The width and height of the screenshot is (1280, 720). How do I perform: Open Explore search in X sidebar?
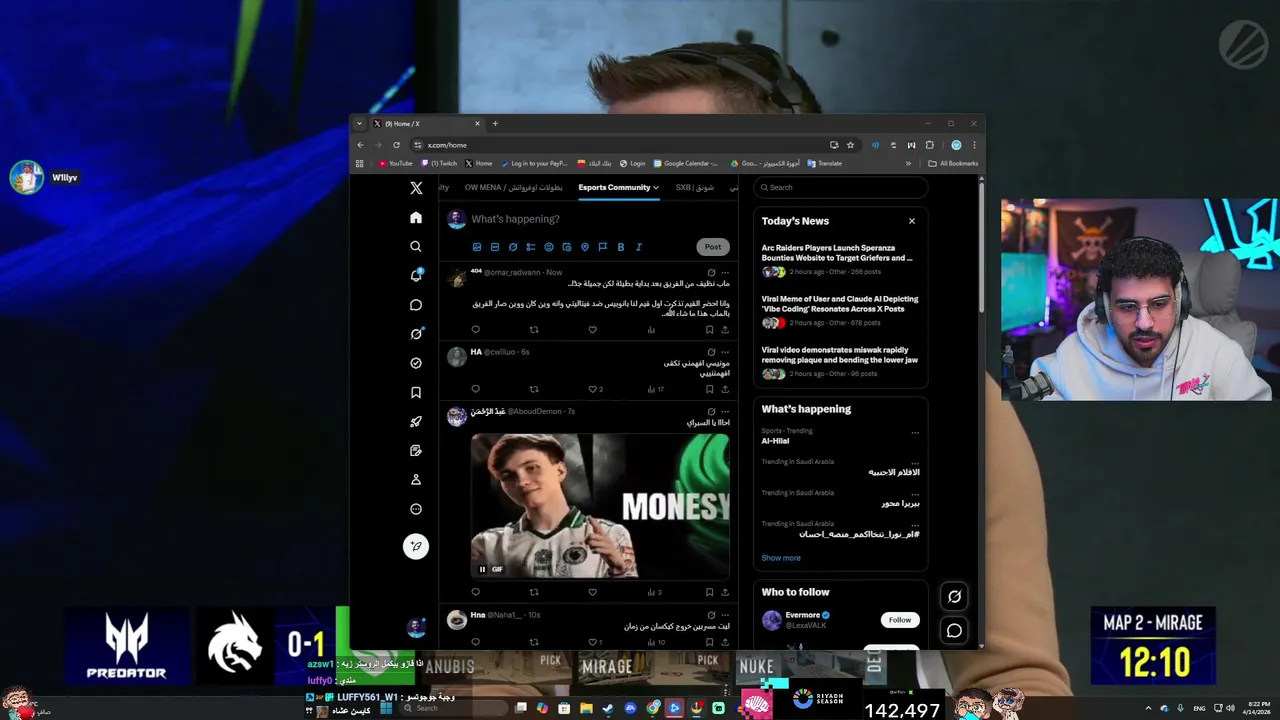[x=416, y=246]
